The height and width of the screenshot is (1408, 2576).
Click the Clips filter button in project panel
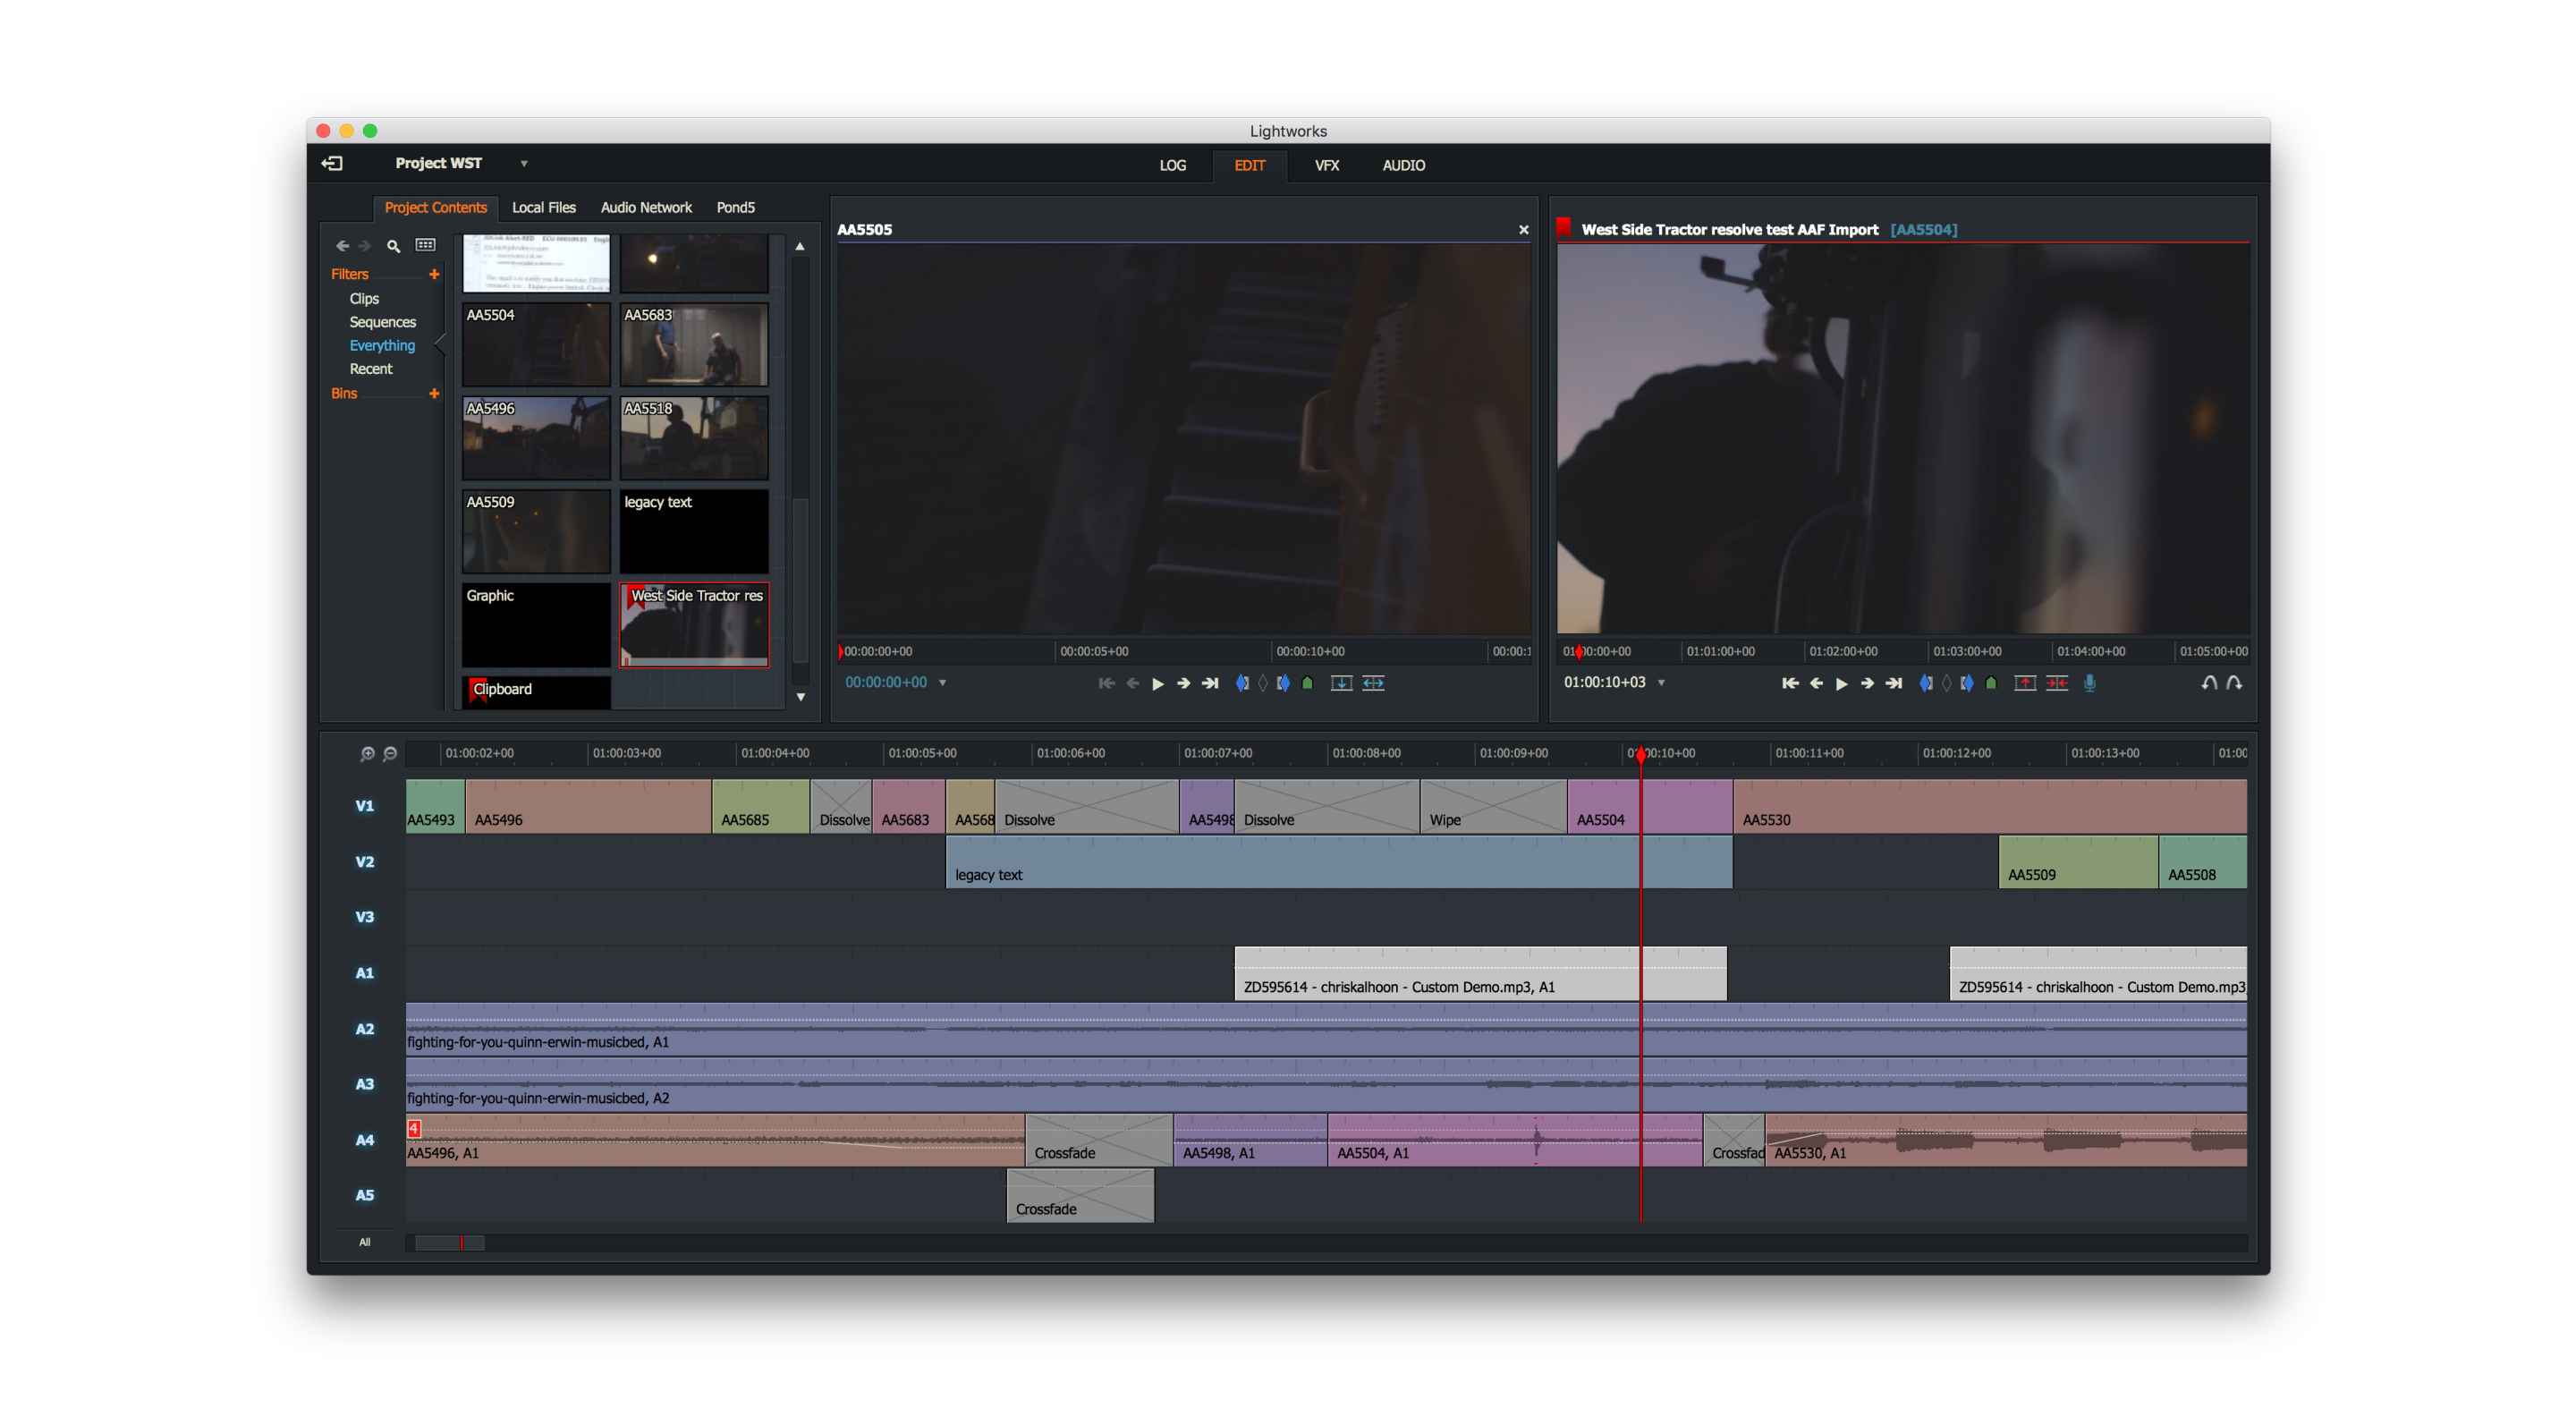[366, 296]
